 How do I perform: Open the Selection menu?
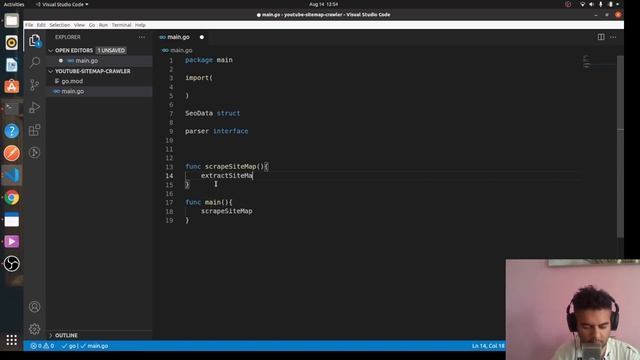coord(60,25)
